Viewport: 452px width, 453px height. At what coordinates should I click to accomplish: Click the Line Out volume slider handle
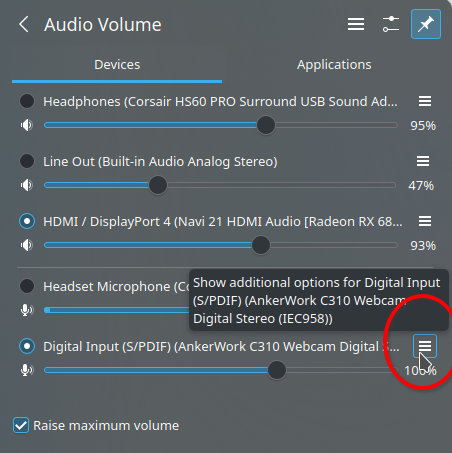tap(158, 185)
